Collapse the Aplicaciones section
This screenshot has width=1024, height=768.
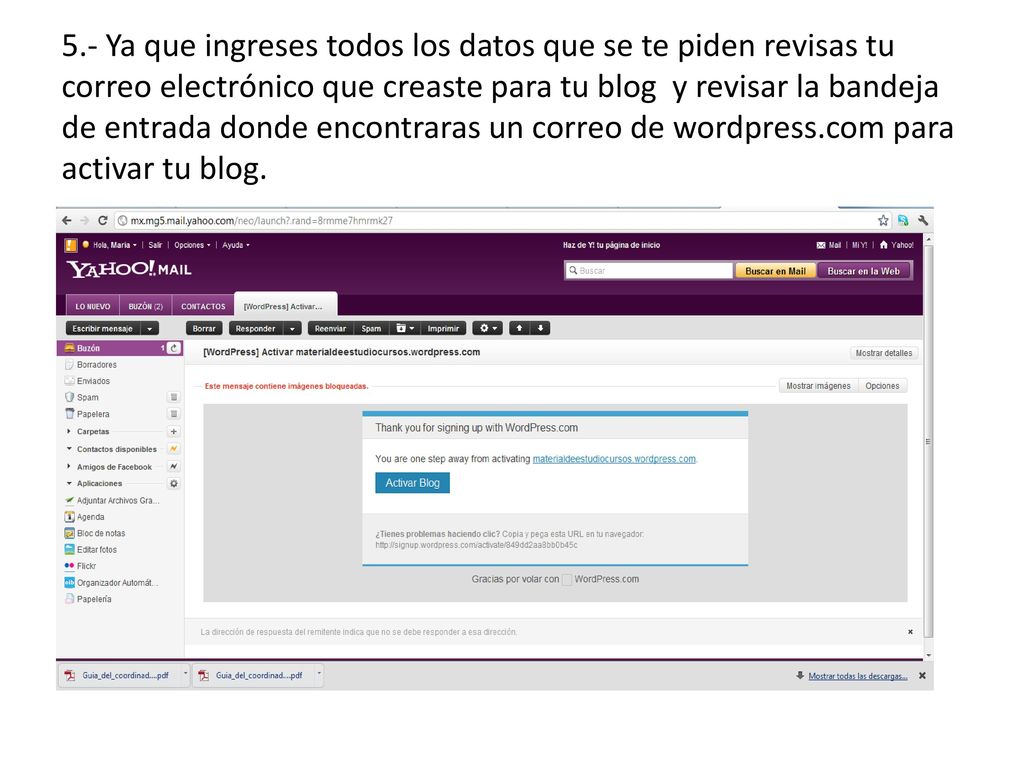(x=69, y=483)
